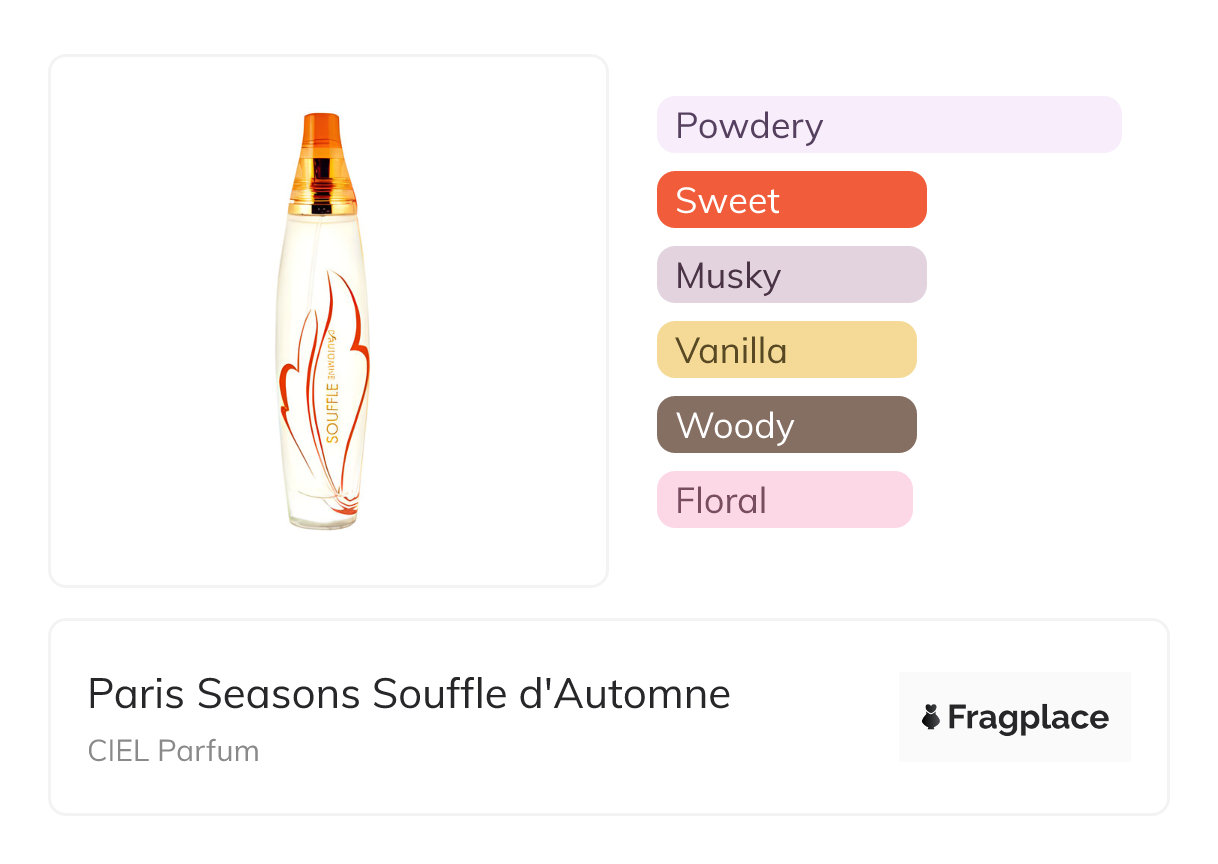This screenshot has height=864, width=1218.
Task: Select the orange Sweet accord bar
Action: click(791, 200)
